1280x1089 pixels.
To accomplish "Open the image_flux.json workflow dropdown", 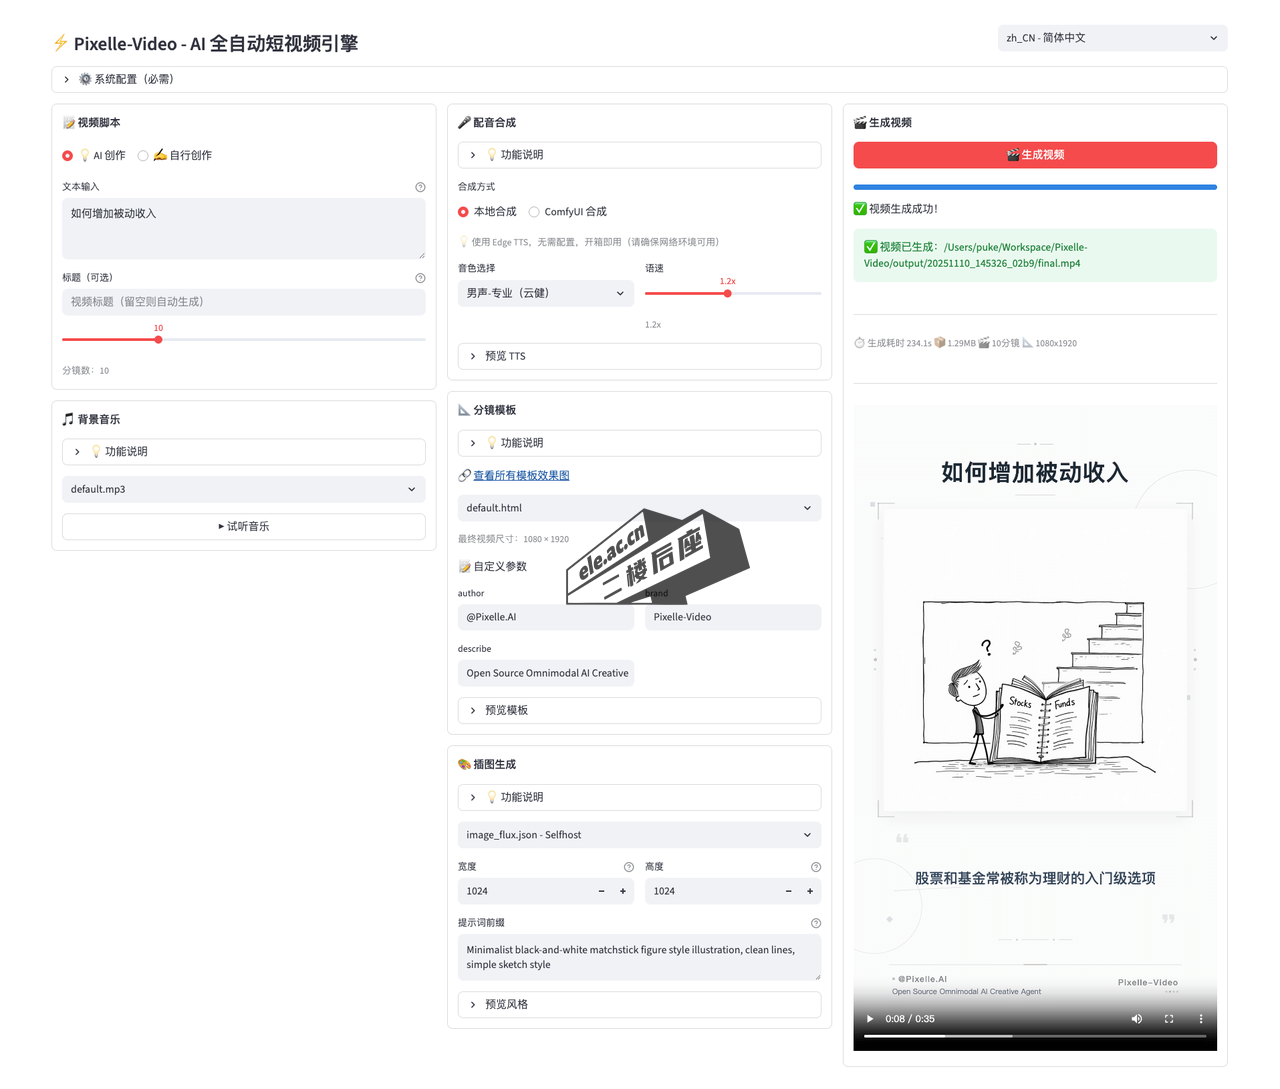I will point(639,835).
